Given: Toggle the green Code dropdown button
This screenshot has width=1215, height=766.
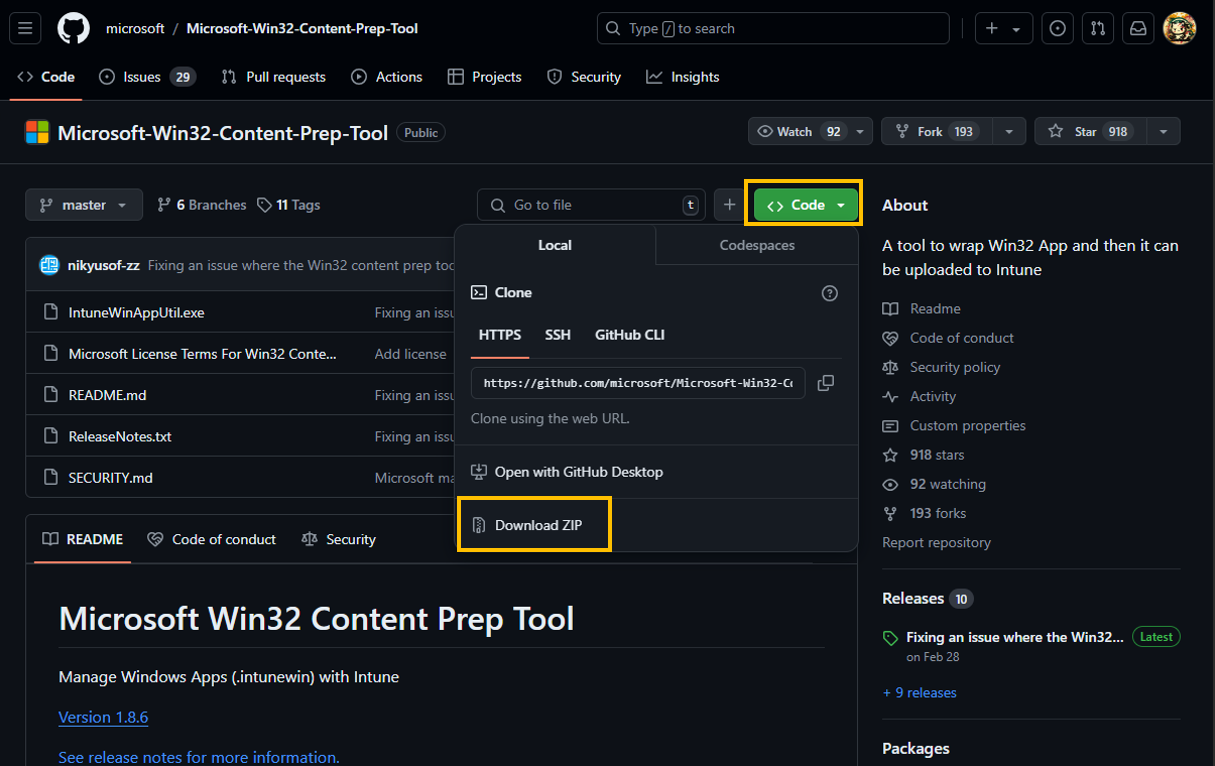Looking at the screenshot, I should (806, 205).
